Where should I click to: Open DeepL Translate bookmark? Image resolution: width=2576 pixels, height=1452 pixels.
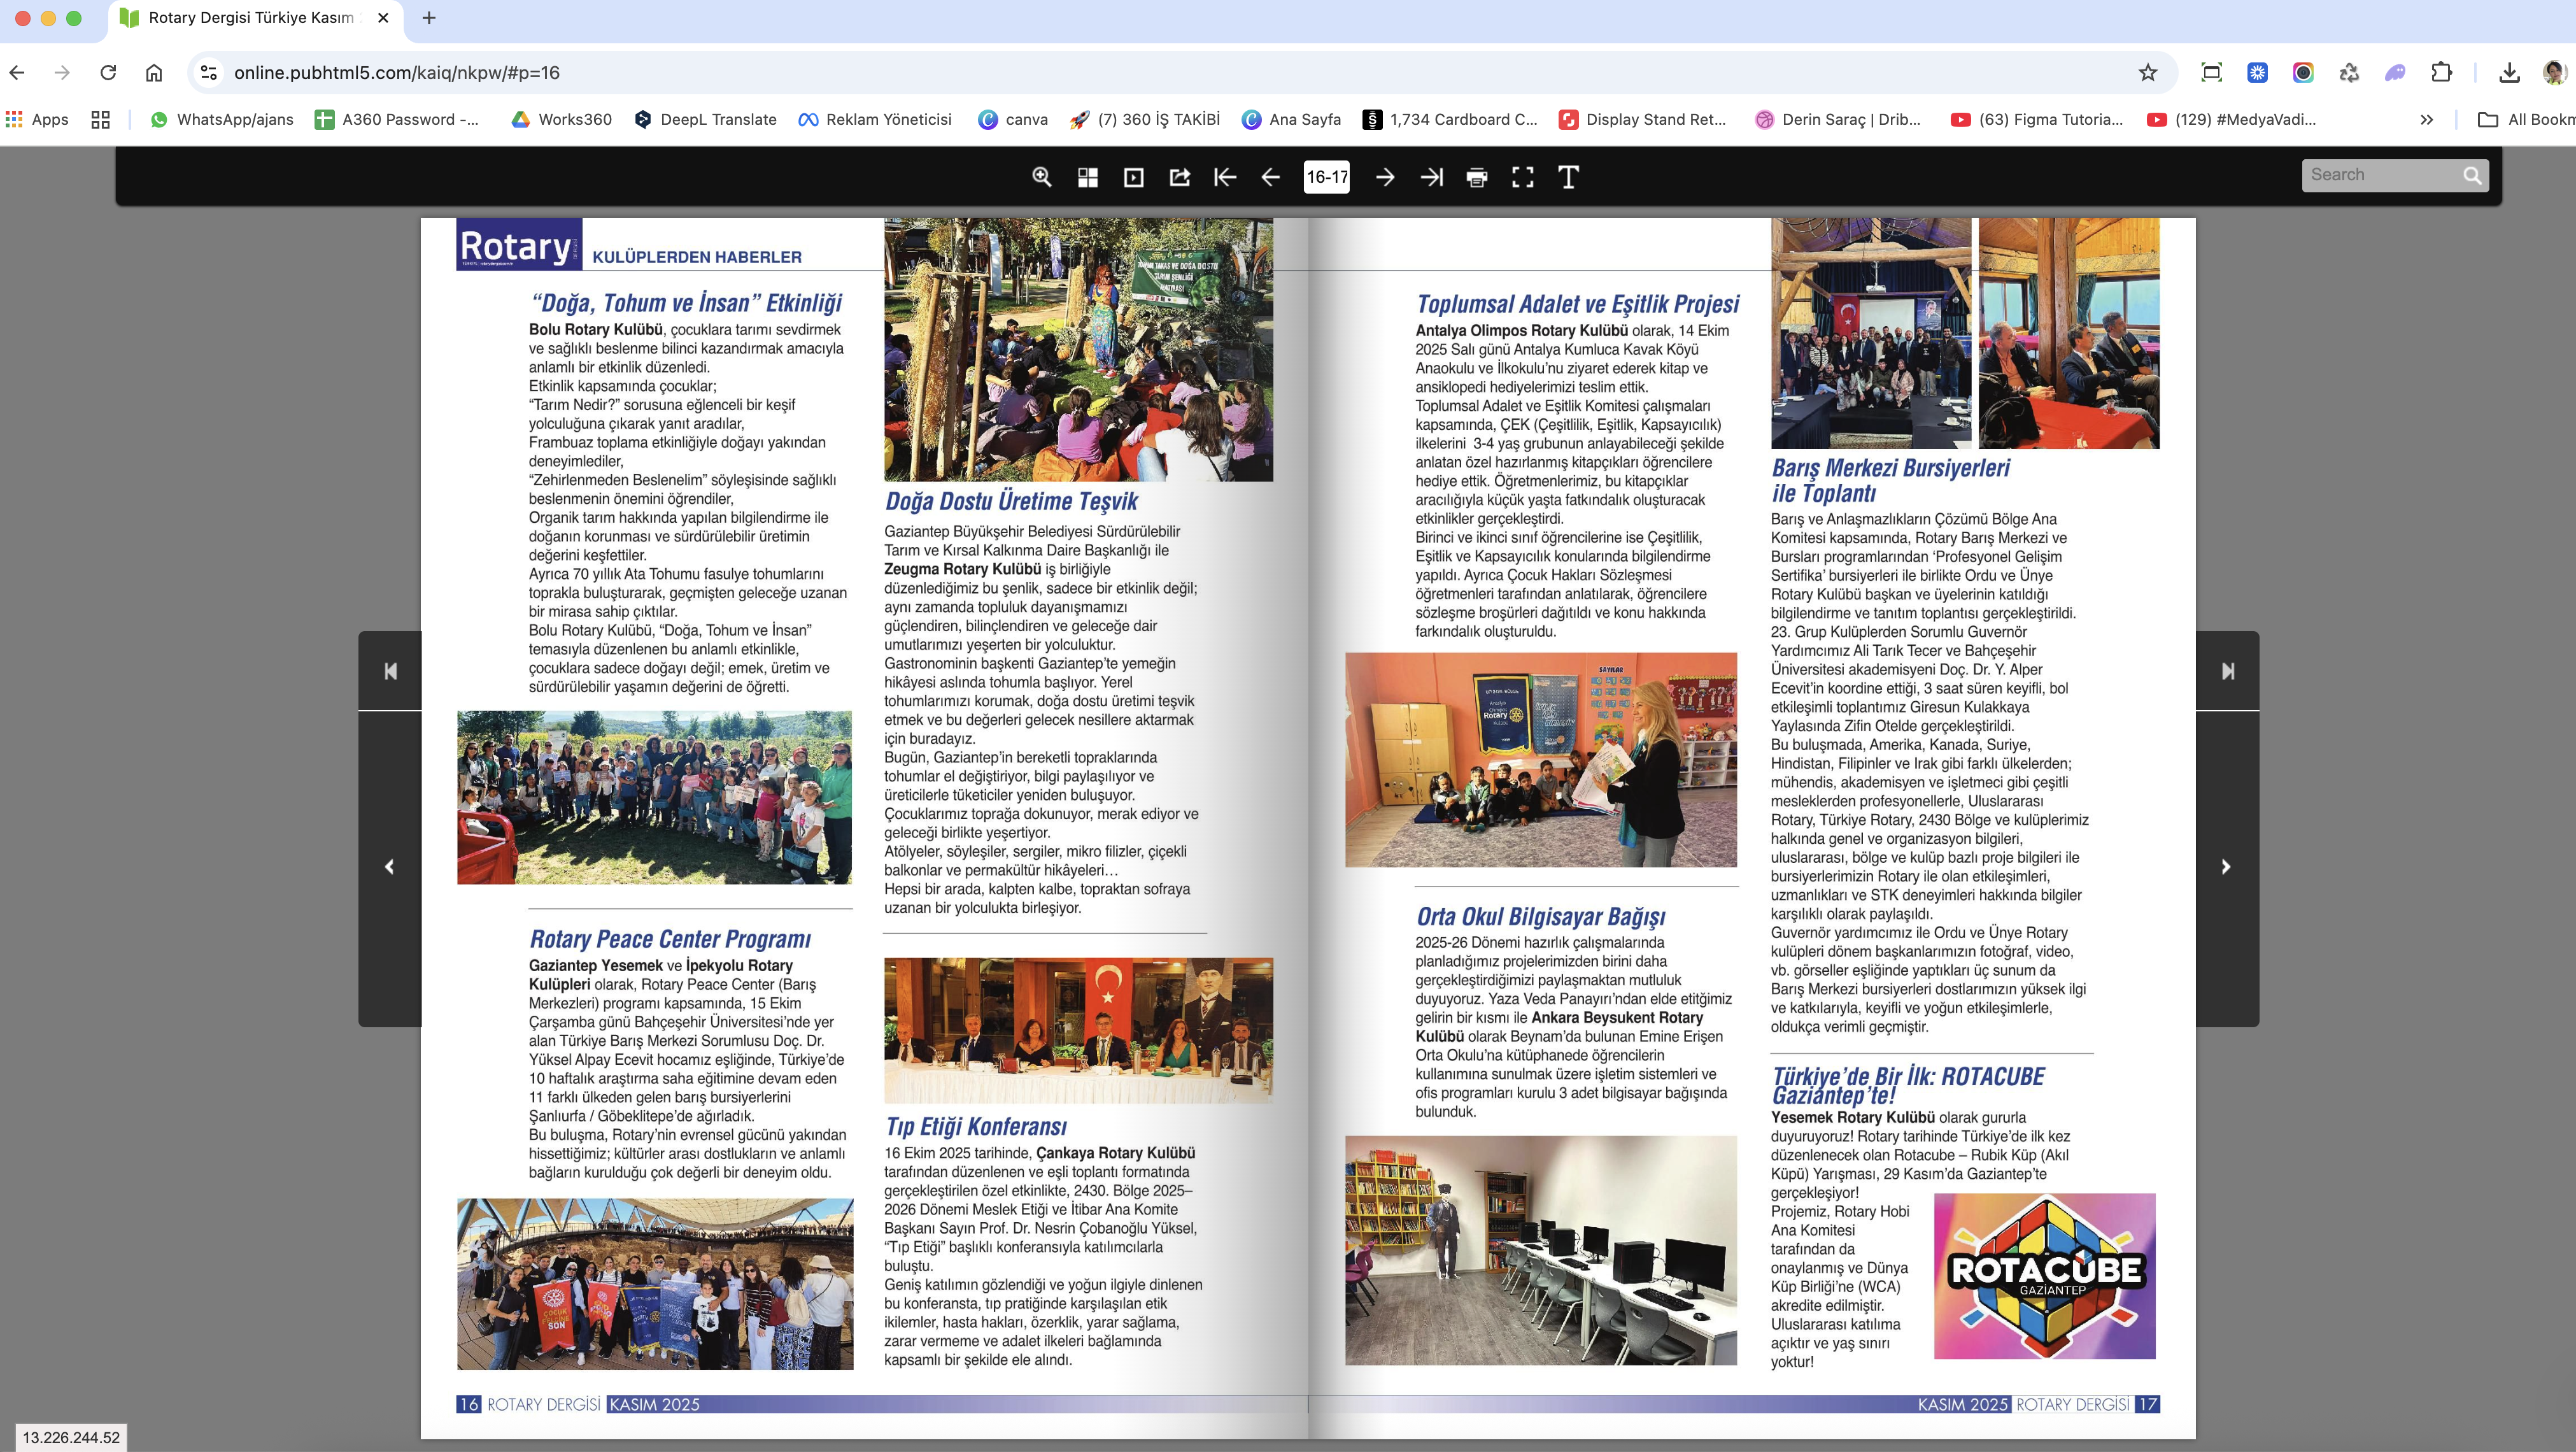point(705,120)
